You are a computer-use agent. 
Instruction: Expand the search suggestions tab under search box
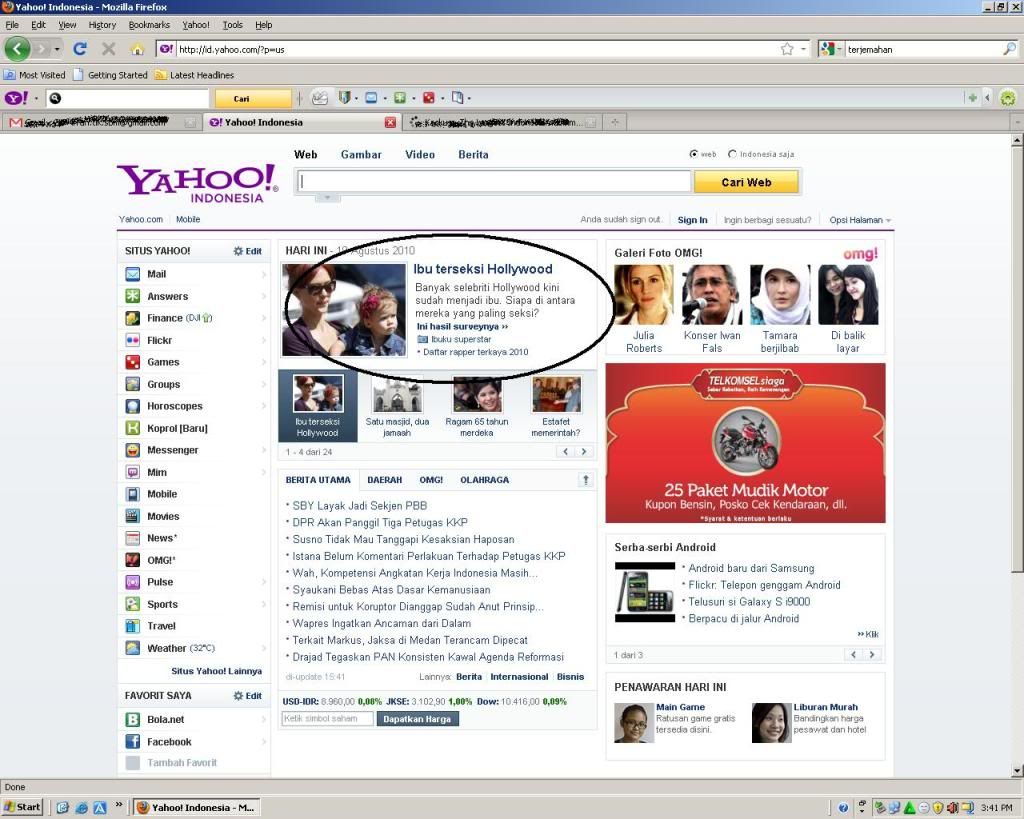328,197
